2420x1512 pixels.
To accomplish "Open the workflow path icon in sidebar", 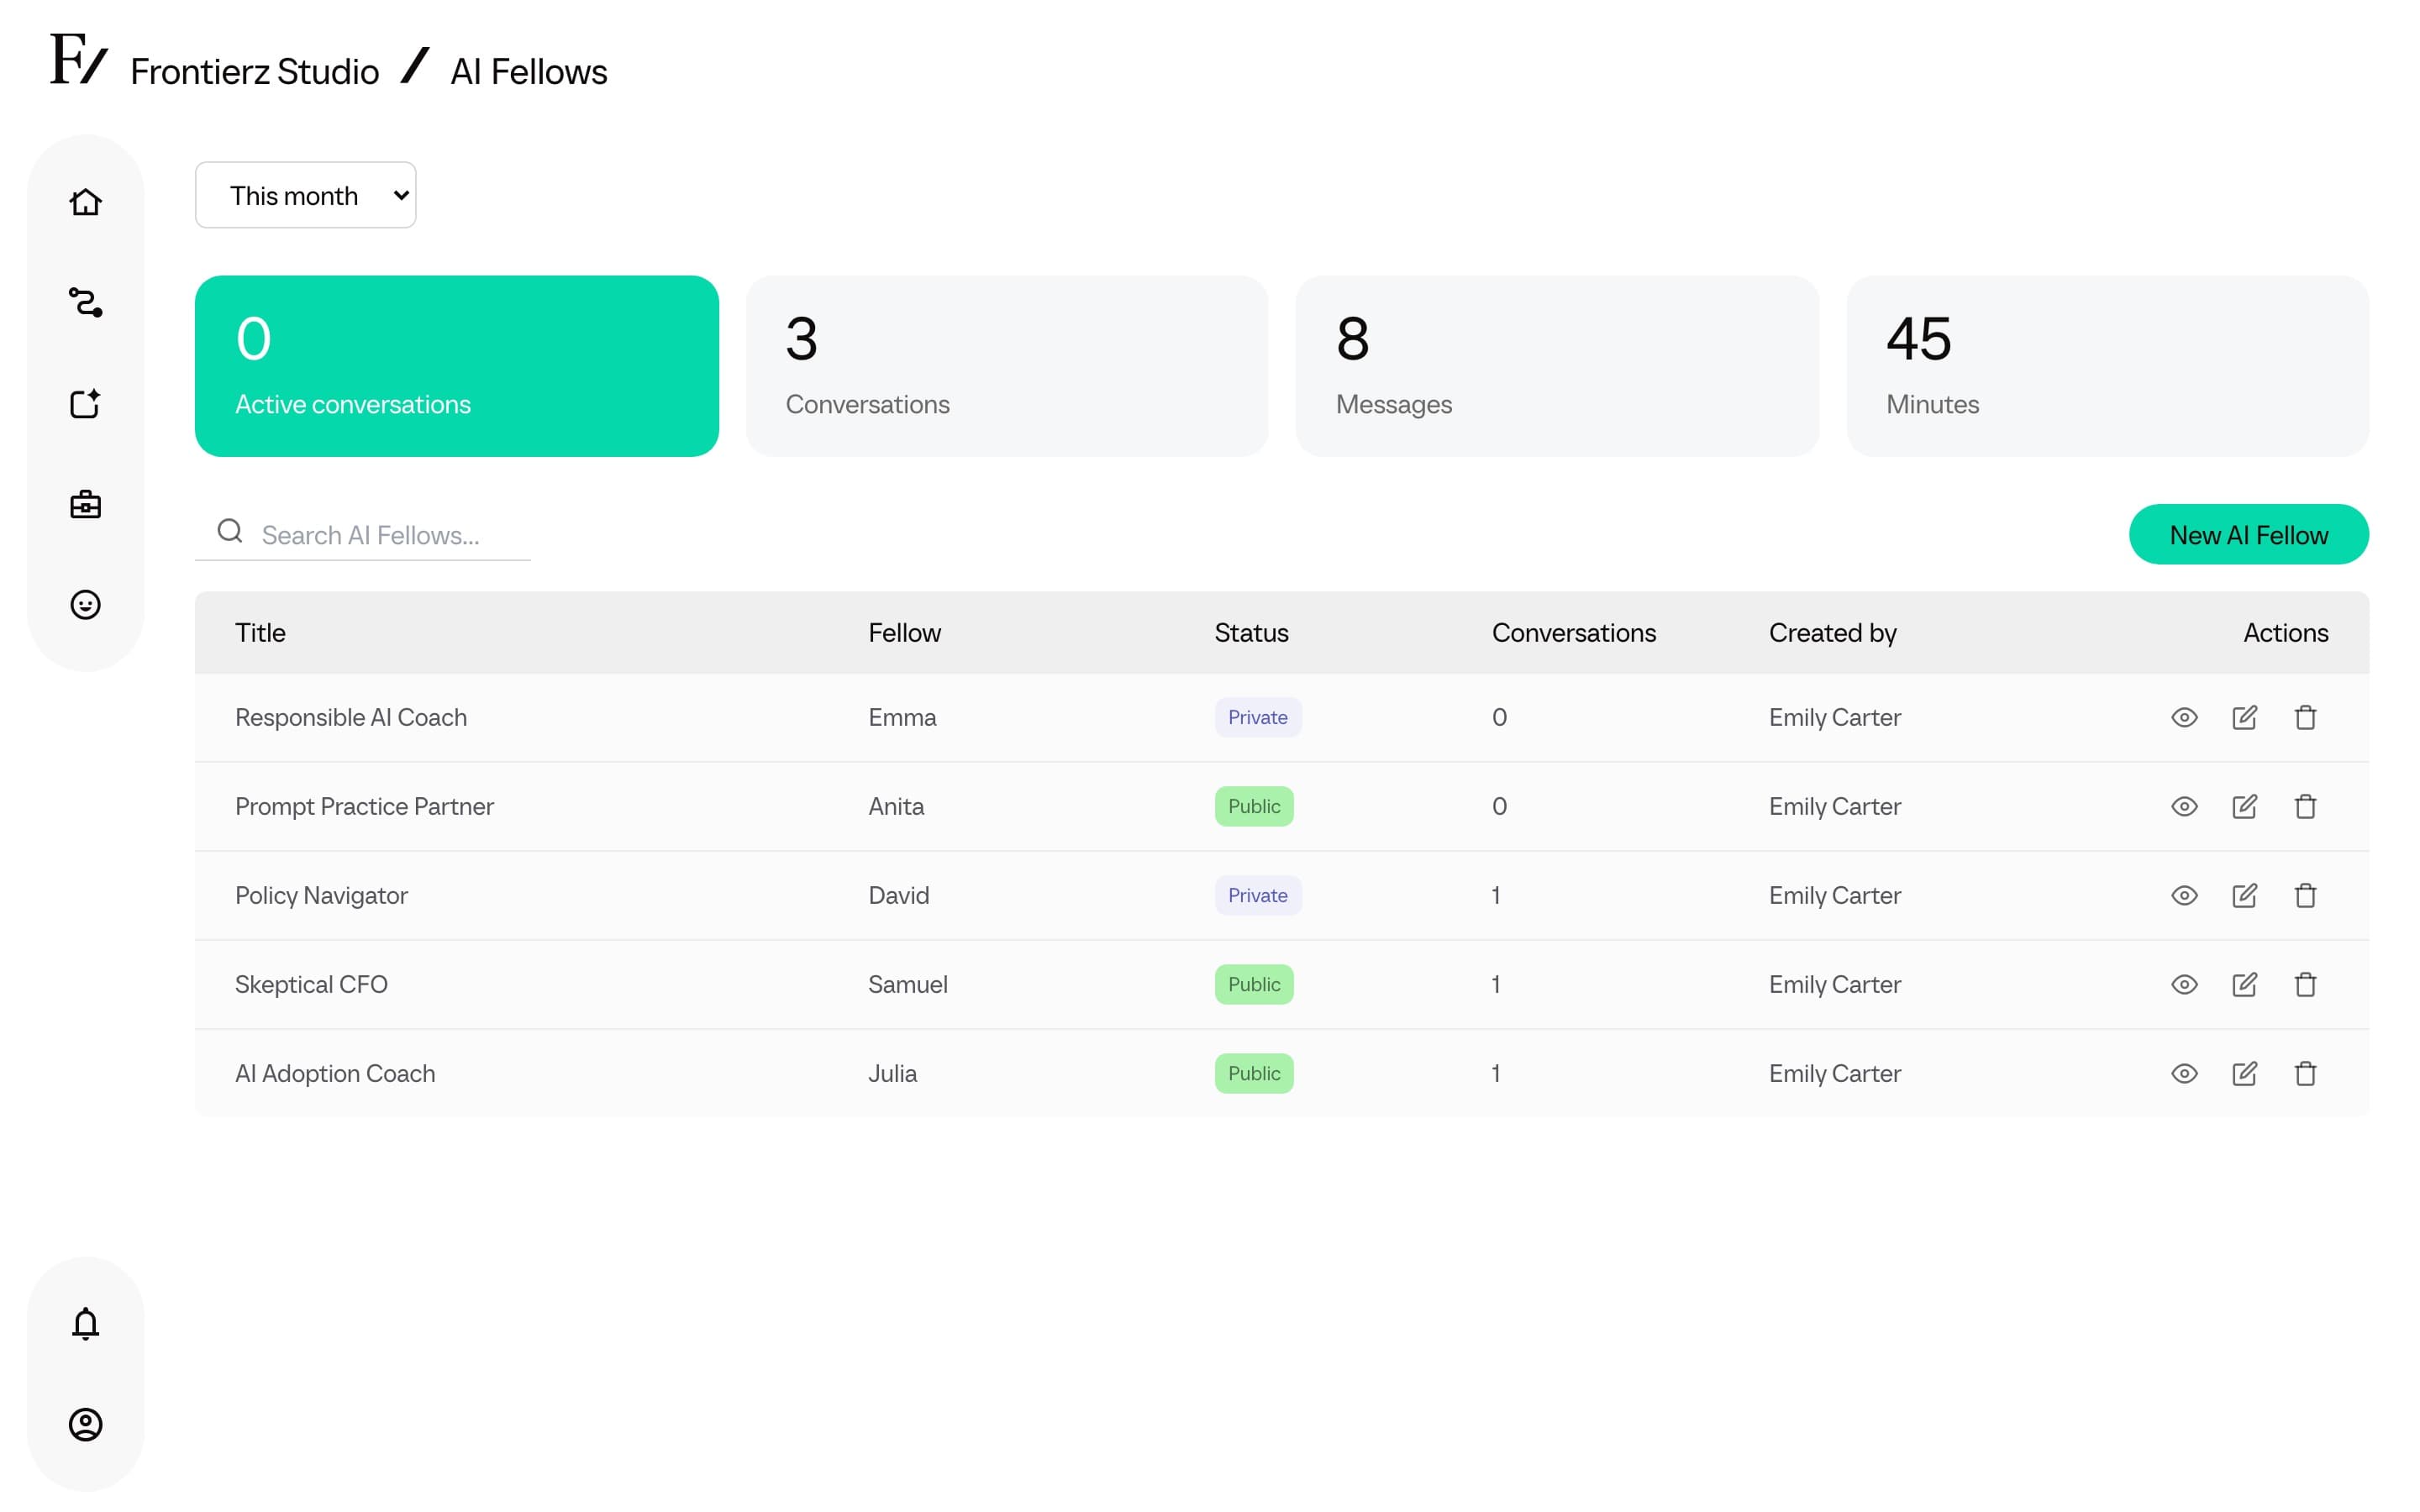I will 85,302.
